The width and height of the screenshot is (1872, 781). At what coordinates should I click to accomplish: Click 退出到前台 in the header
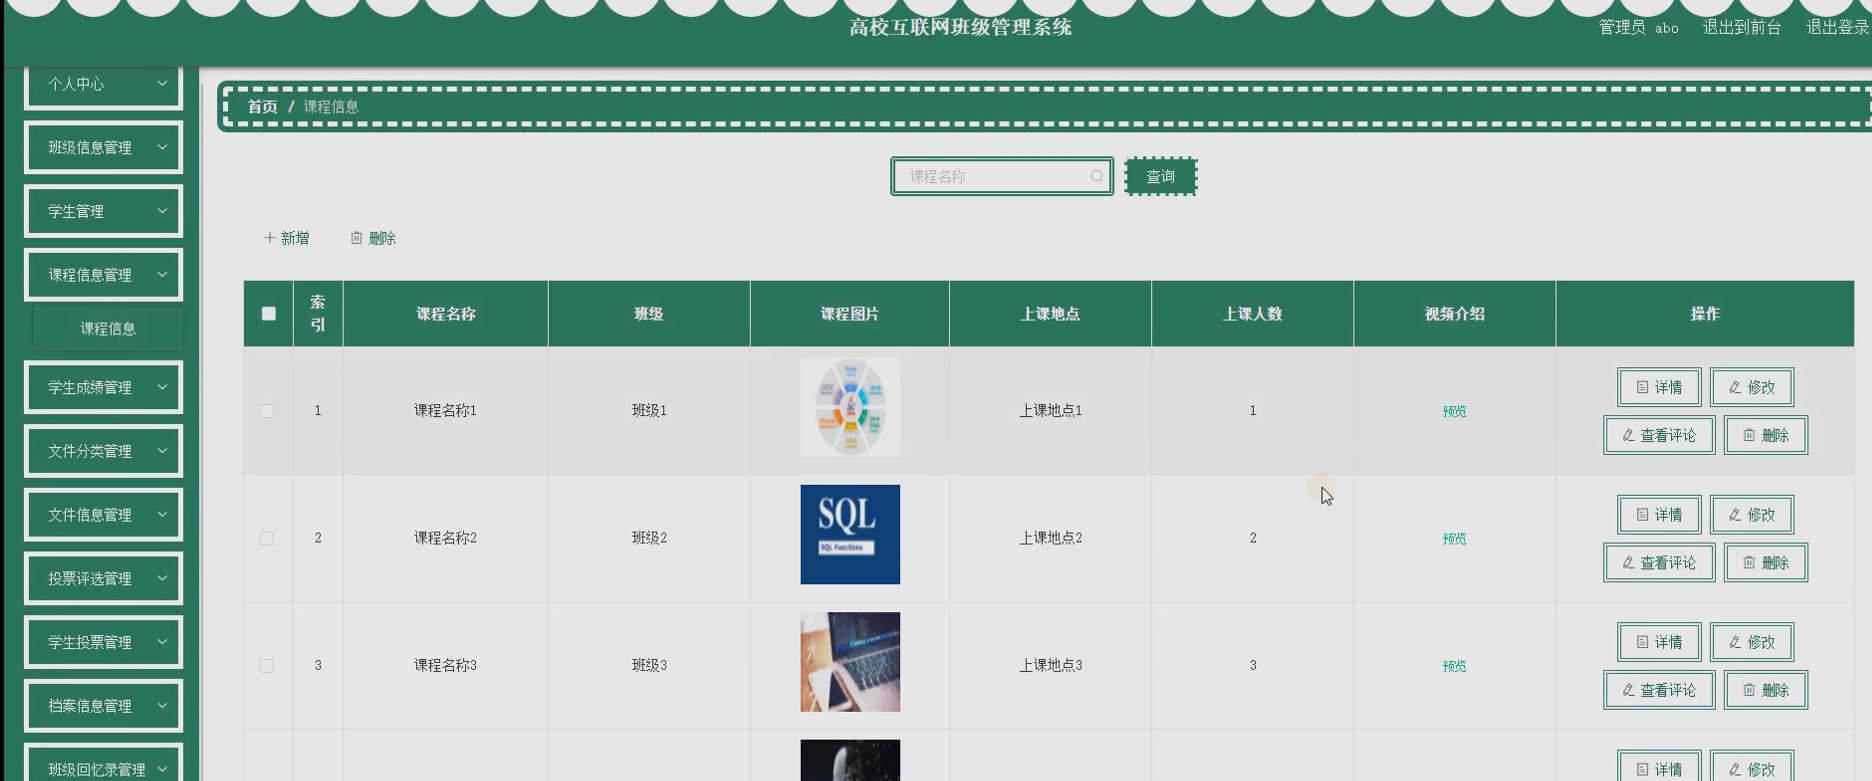click(x=1742, y=28)
